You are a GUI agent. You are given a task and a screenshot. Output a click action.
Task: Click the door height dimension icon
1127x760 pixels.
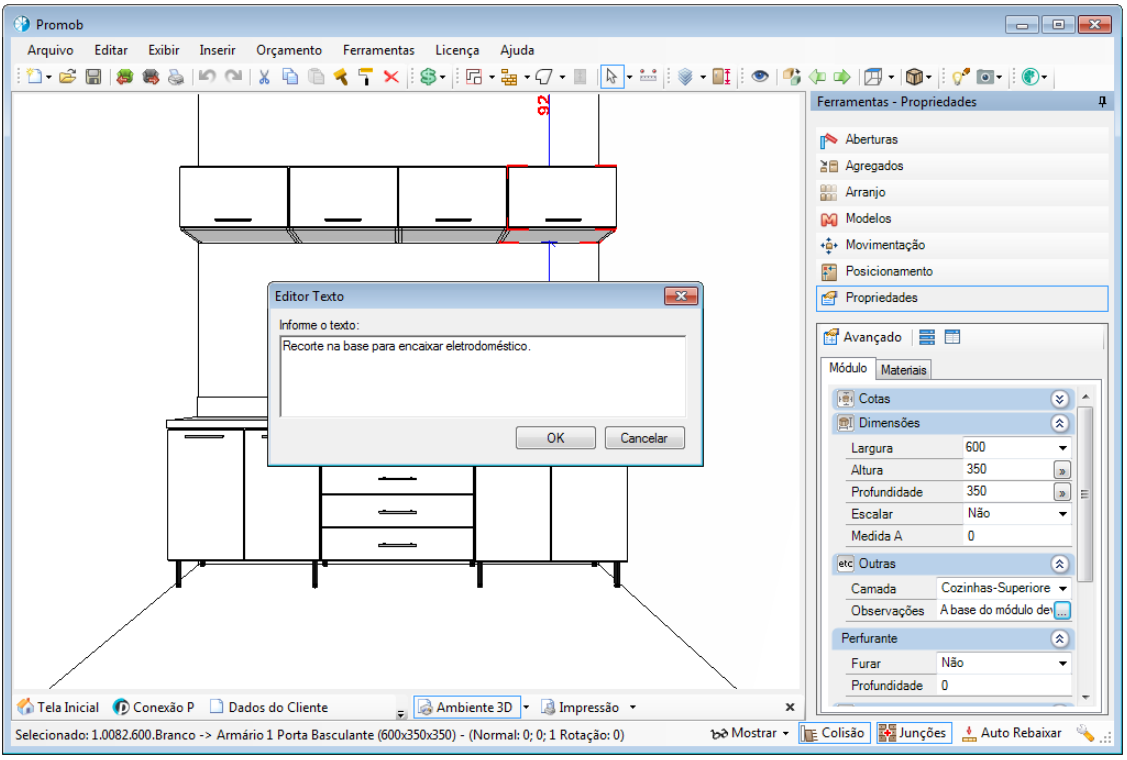(722, 76)
